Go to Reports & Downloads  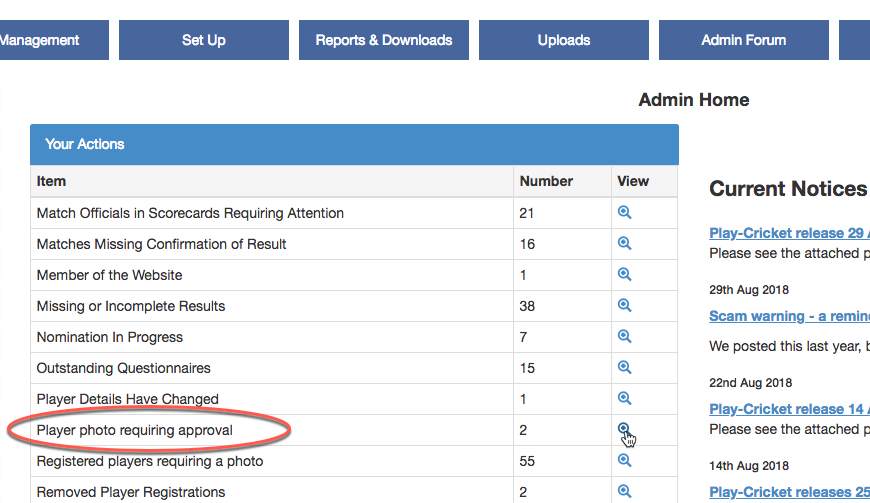(384, 40)
